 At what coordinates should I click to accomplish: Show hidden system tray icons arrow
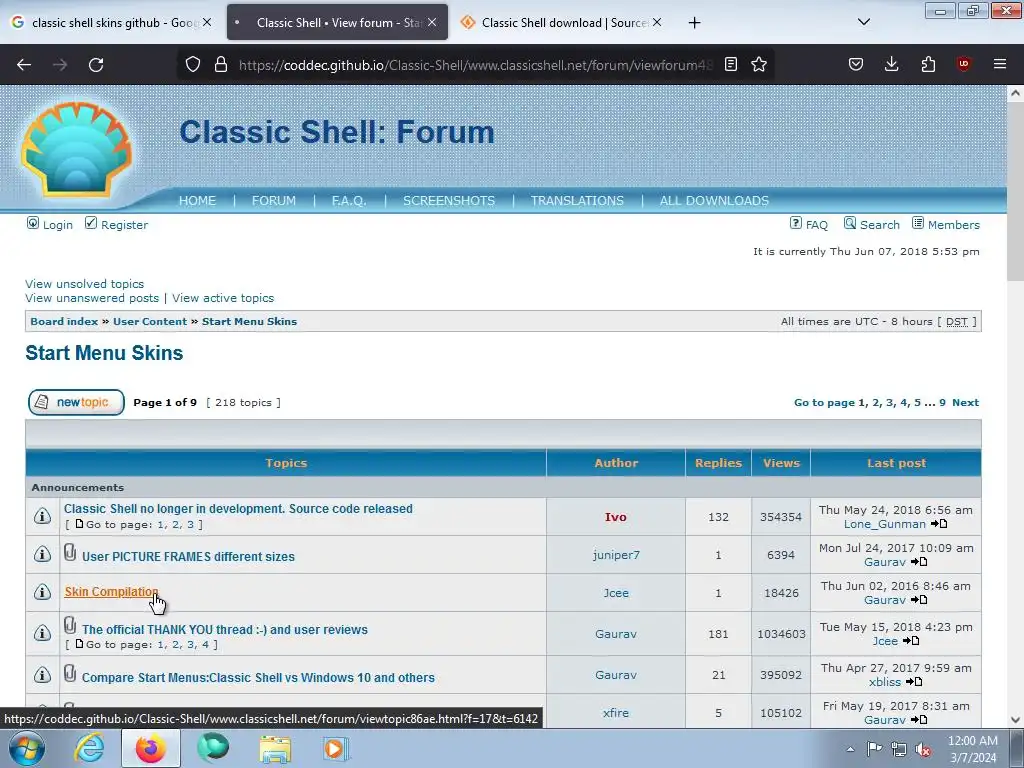[x=850, y=749]
